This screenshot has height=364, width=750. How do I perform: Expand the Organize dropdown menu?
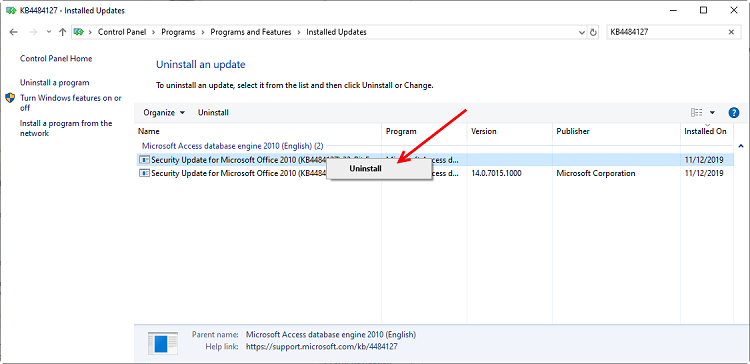coord(164,113)
